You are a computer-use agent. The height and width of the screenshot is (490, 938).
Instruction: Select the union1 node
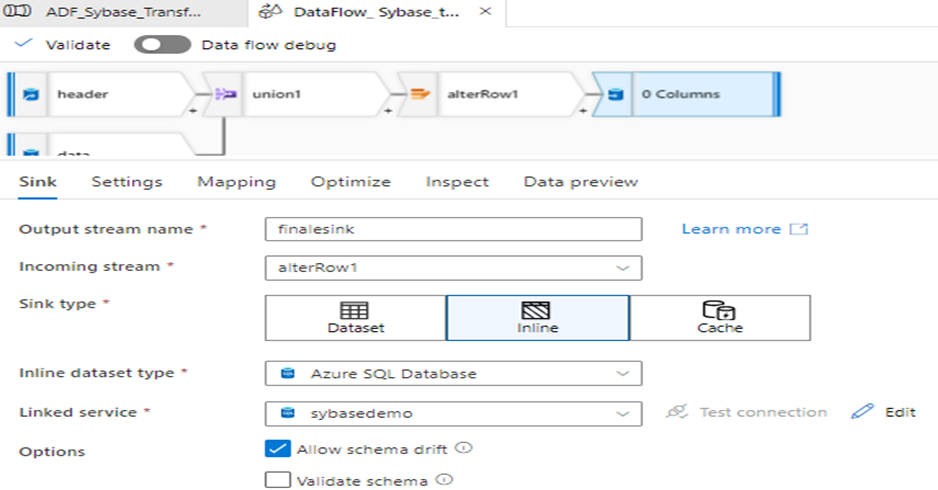[296, 94]
